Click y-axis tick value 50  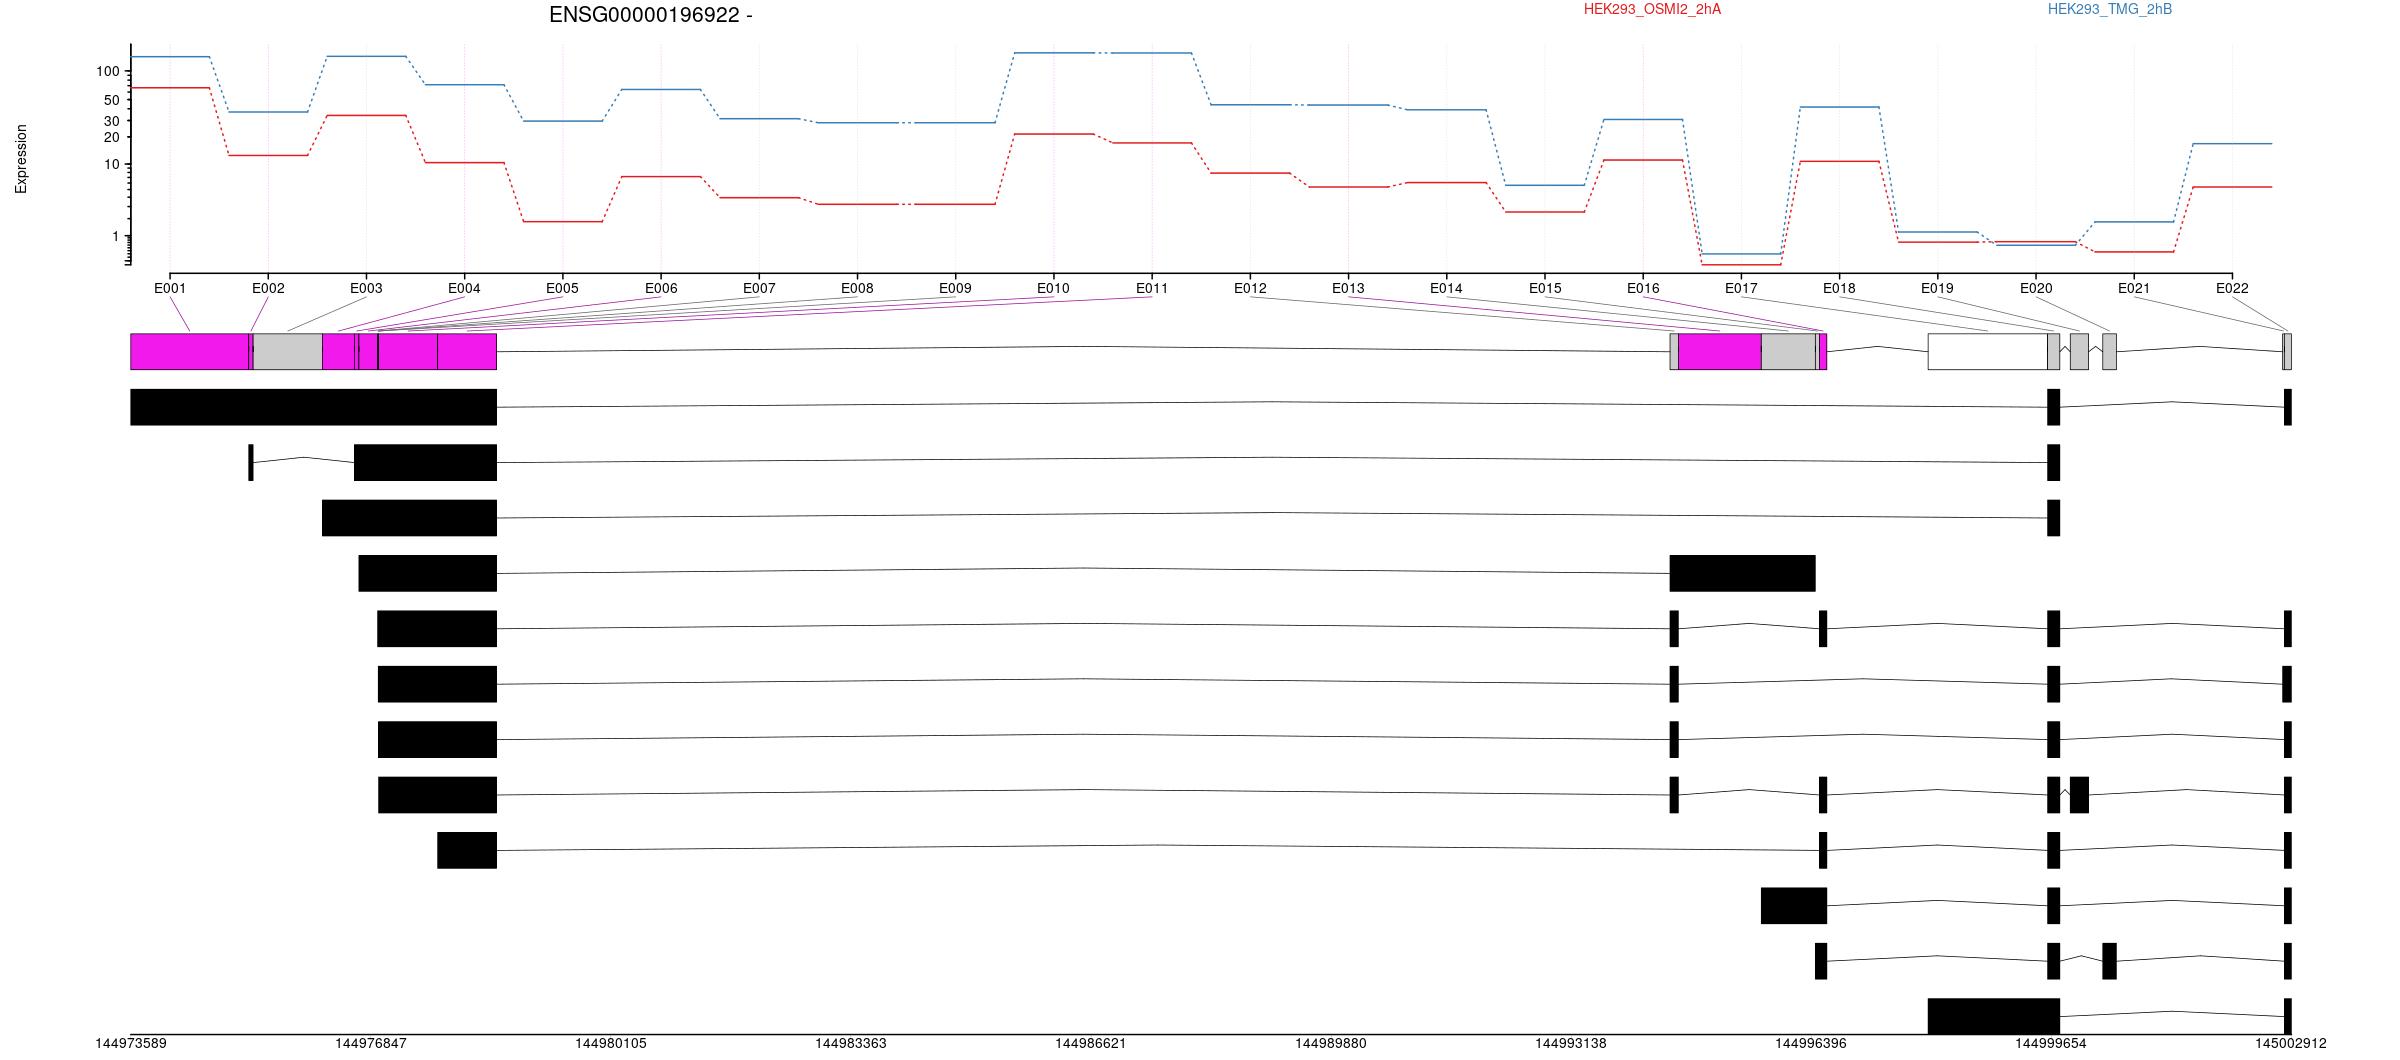[x=112, y=100]
